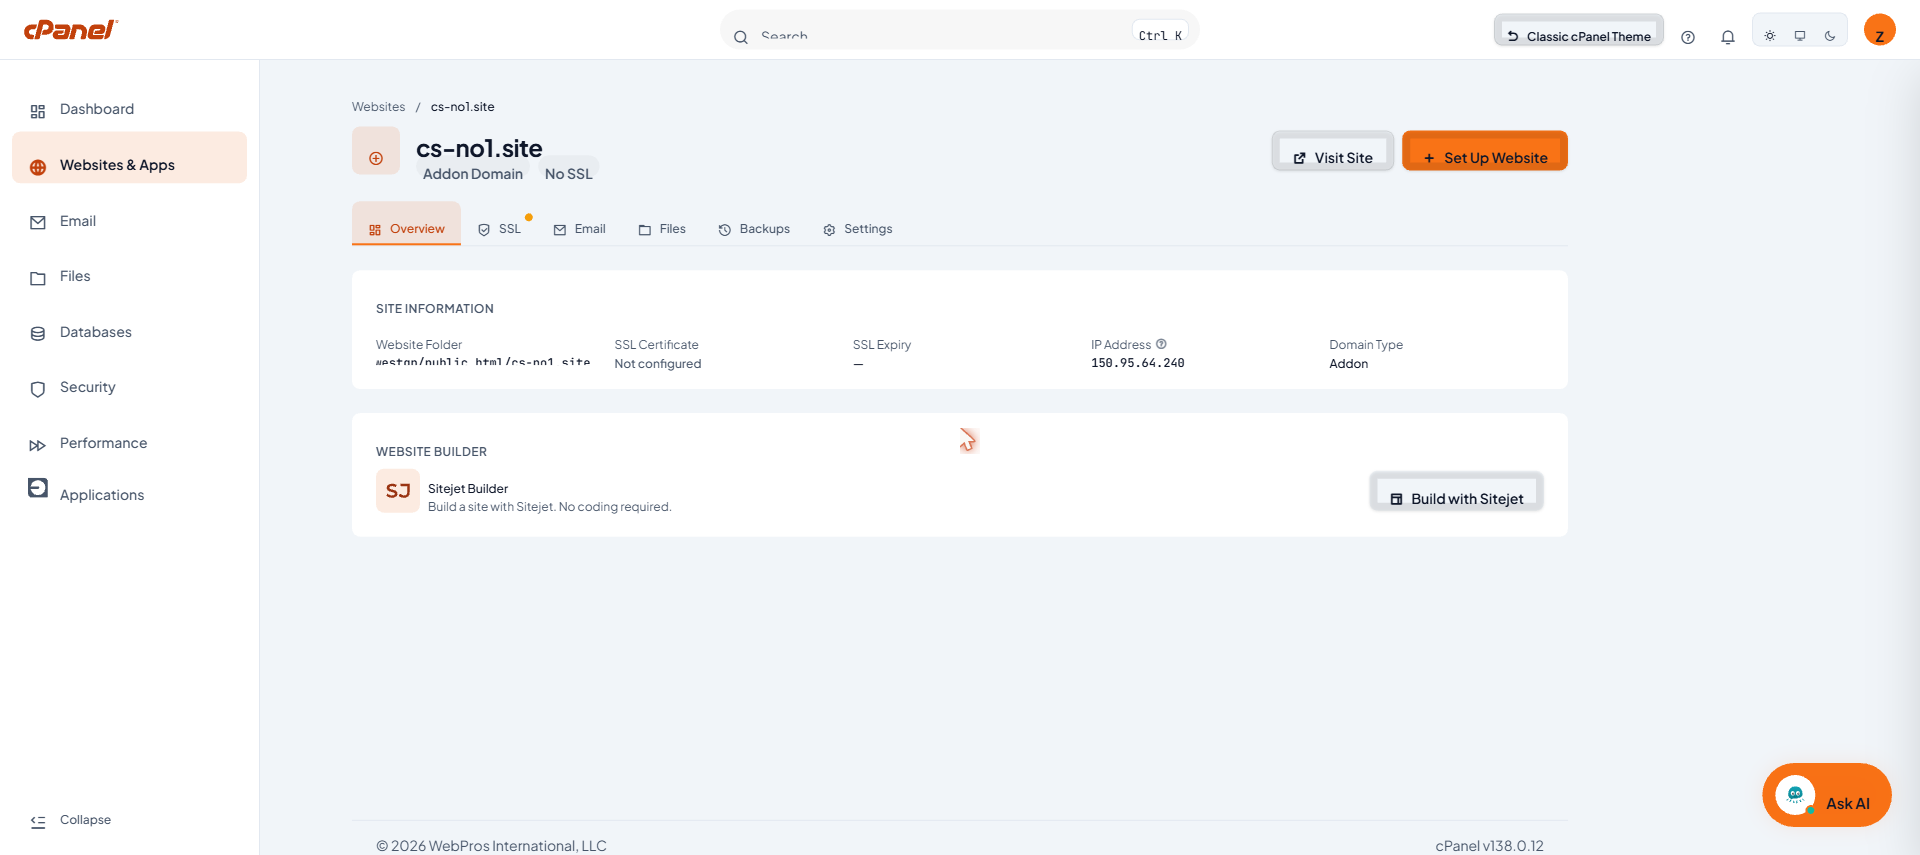This screenshot has width=1920, height=855.
Task: Click the Website Folder path
Action: (483, 362)
